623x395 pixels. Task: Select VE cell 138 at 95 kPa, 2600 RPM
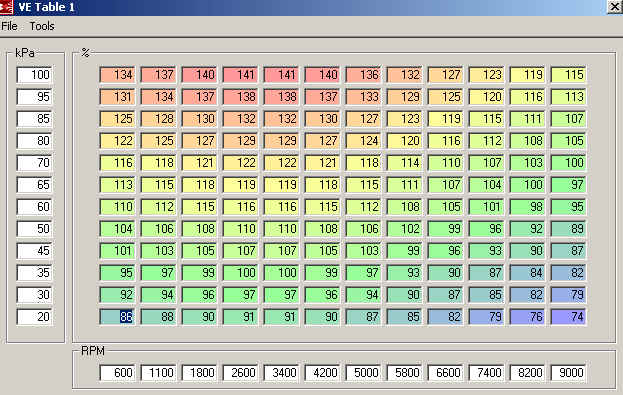pyautogui.click(x=240, y=97)
